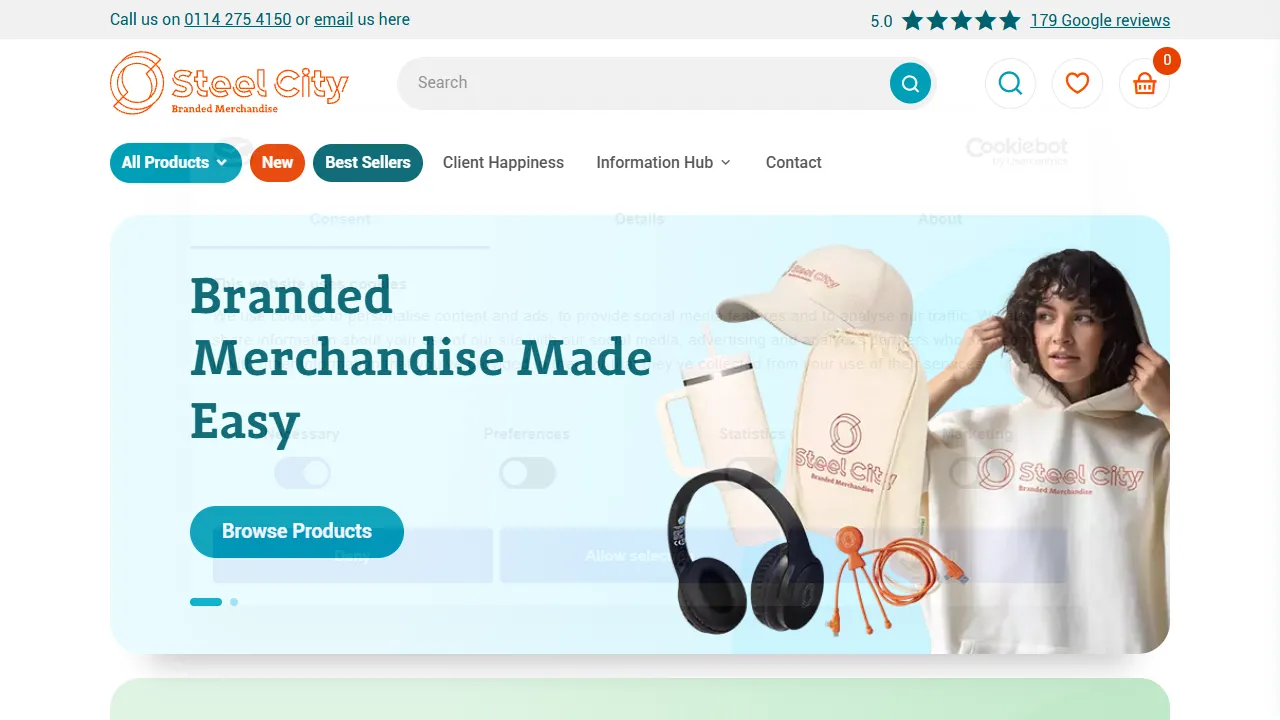Click the email link in top bar
Viewport: 1280px width, 720px height.
point(334,19)
